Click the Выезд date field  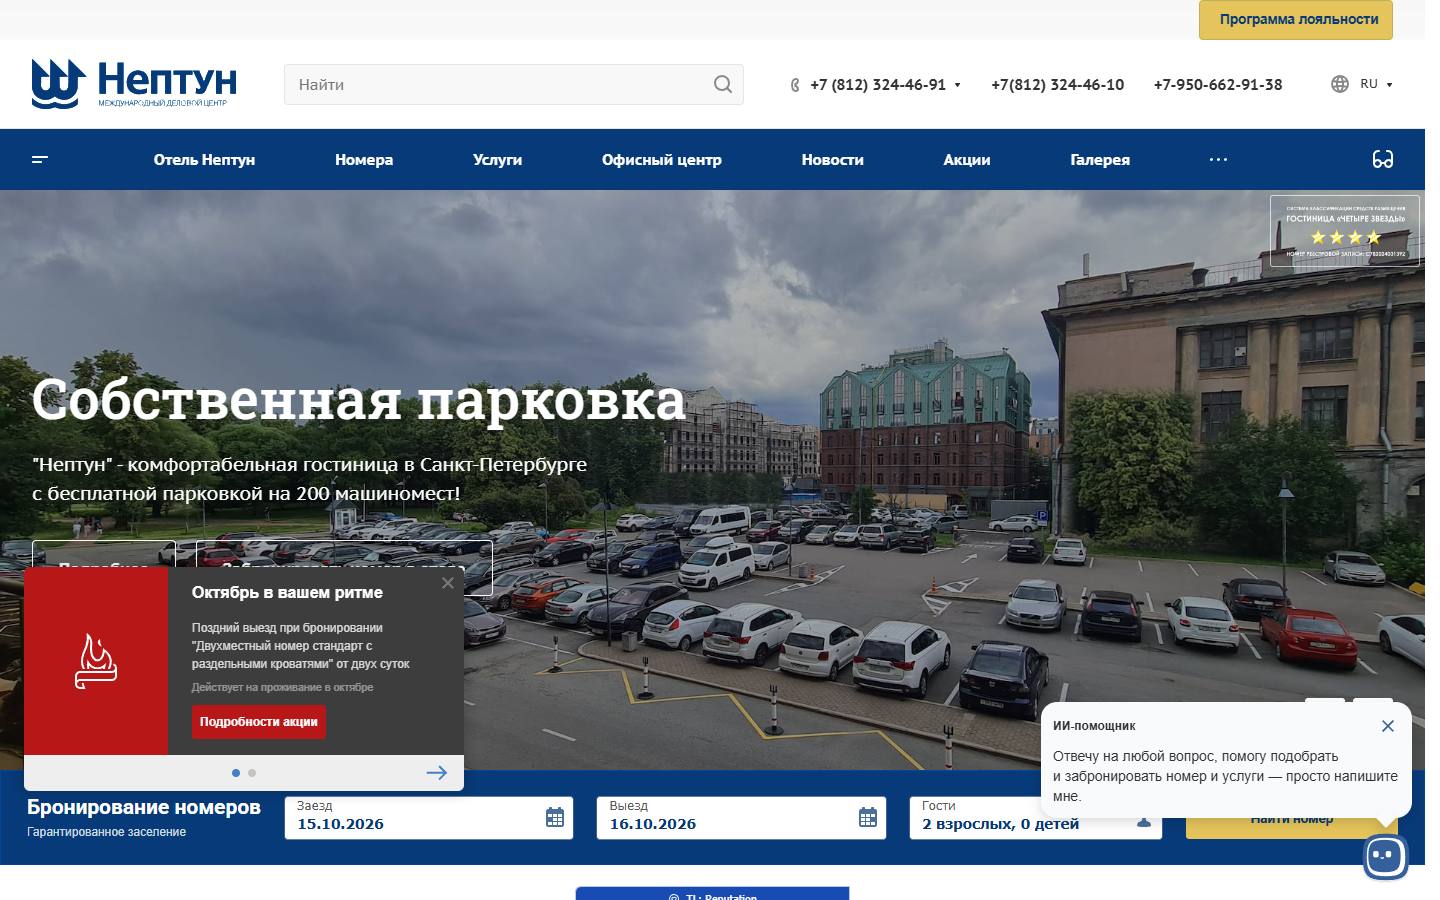tap(741, 817)
